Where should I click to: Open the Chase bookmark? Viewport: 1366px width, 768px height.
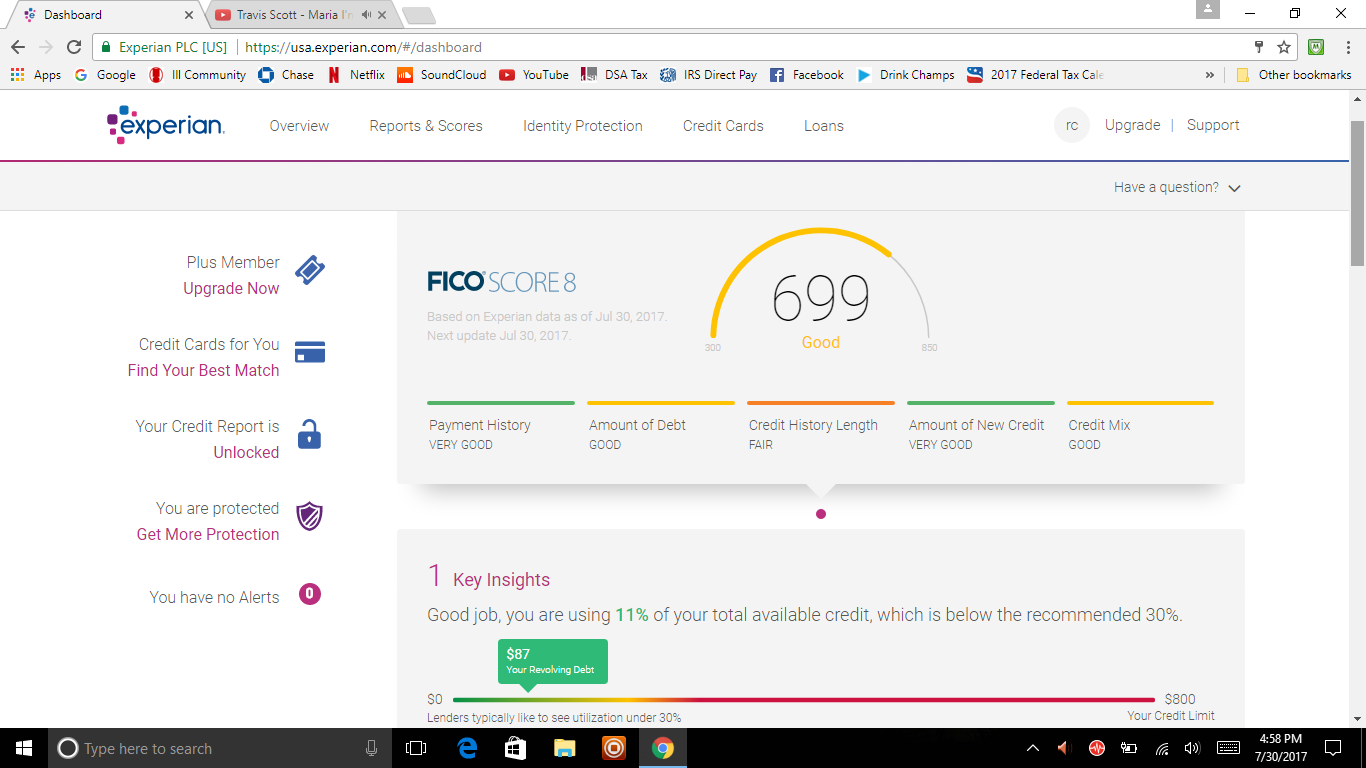tap(286, 75)
